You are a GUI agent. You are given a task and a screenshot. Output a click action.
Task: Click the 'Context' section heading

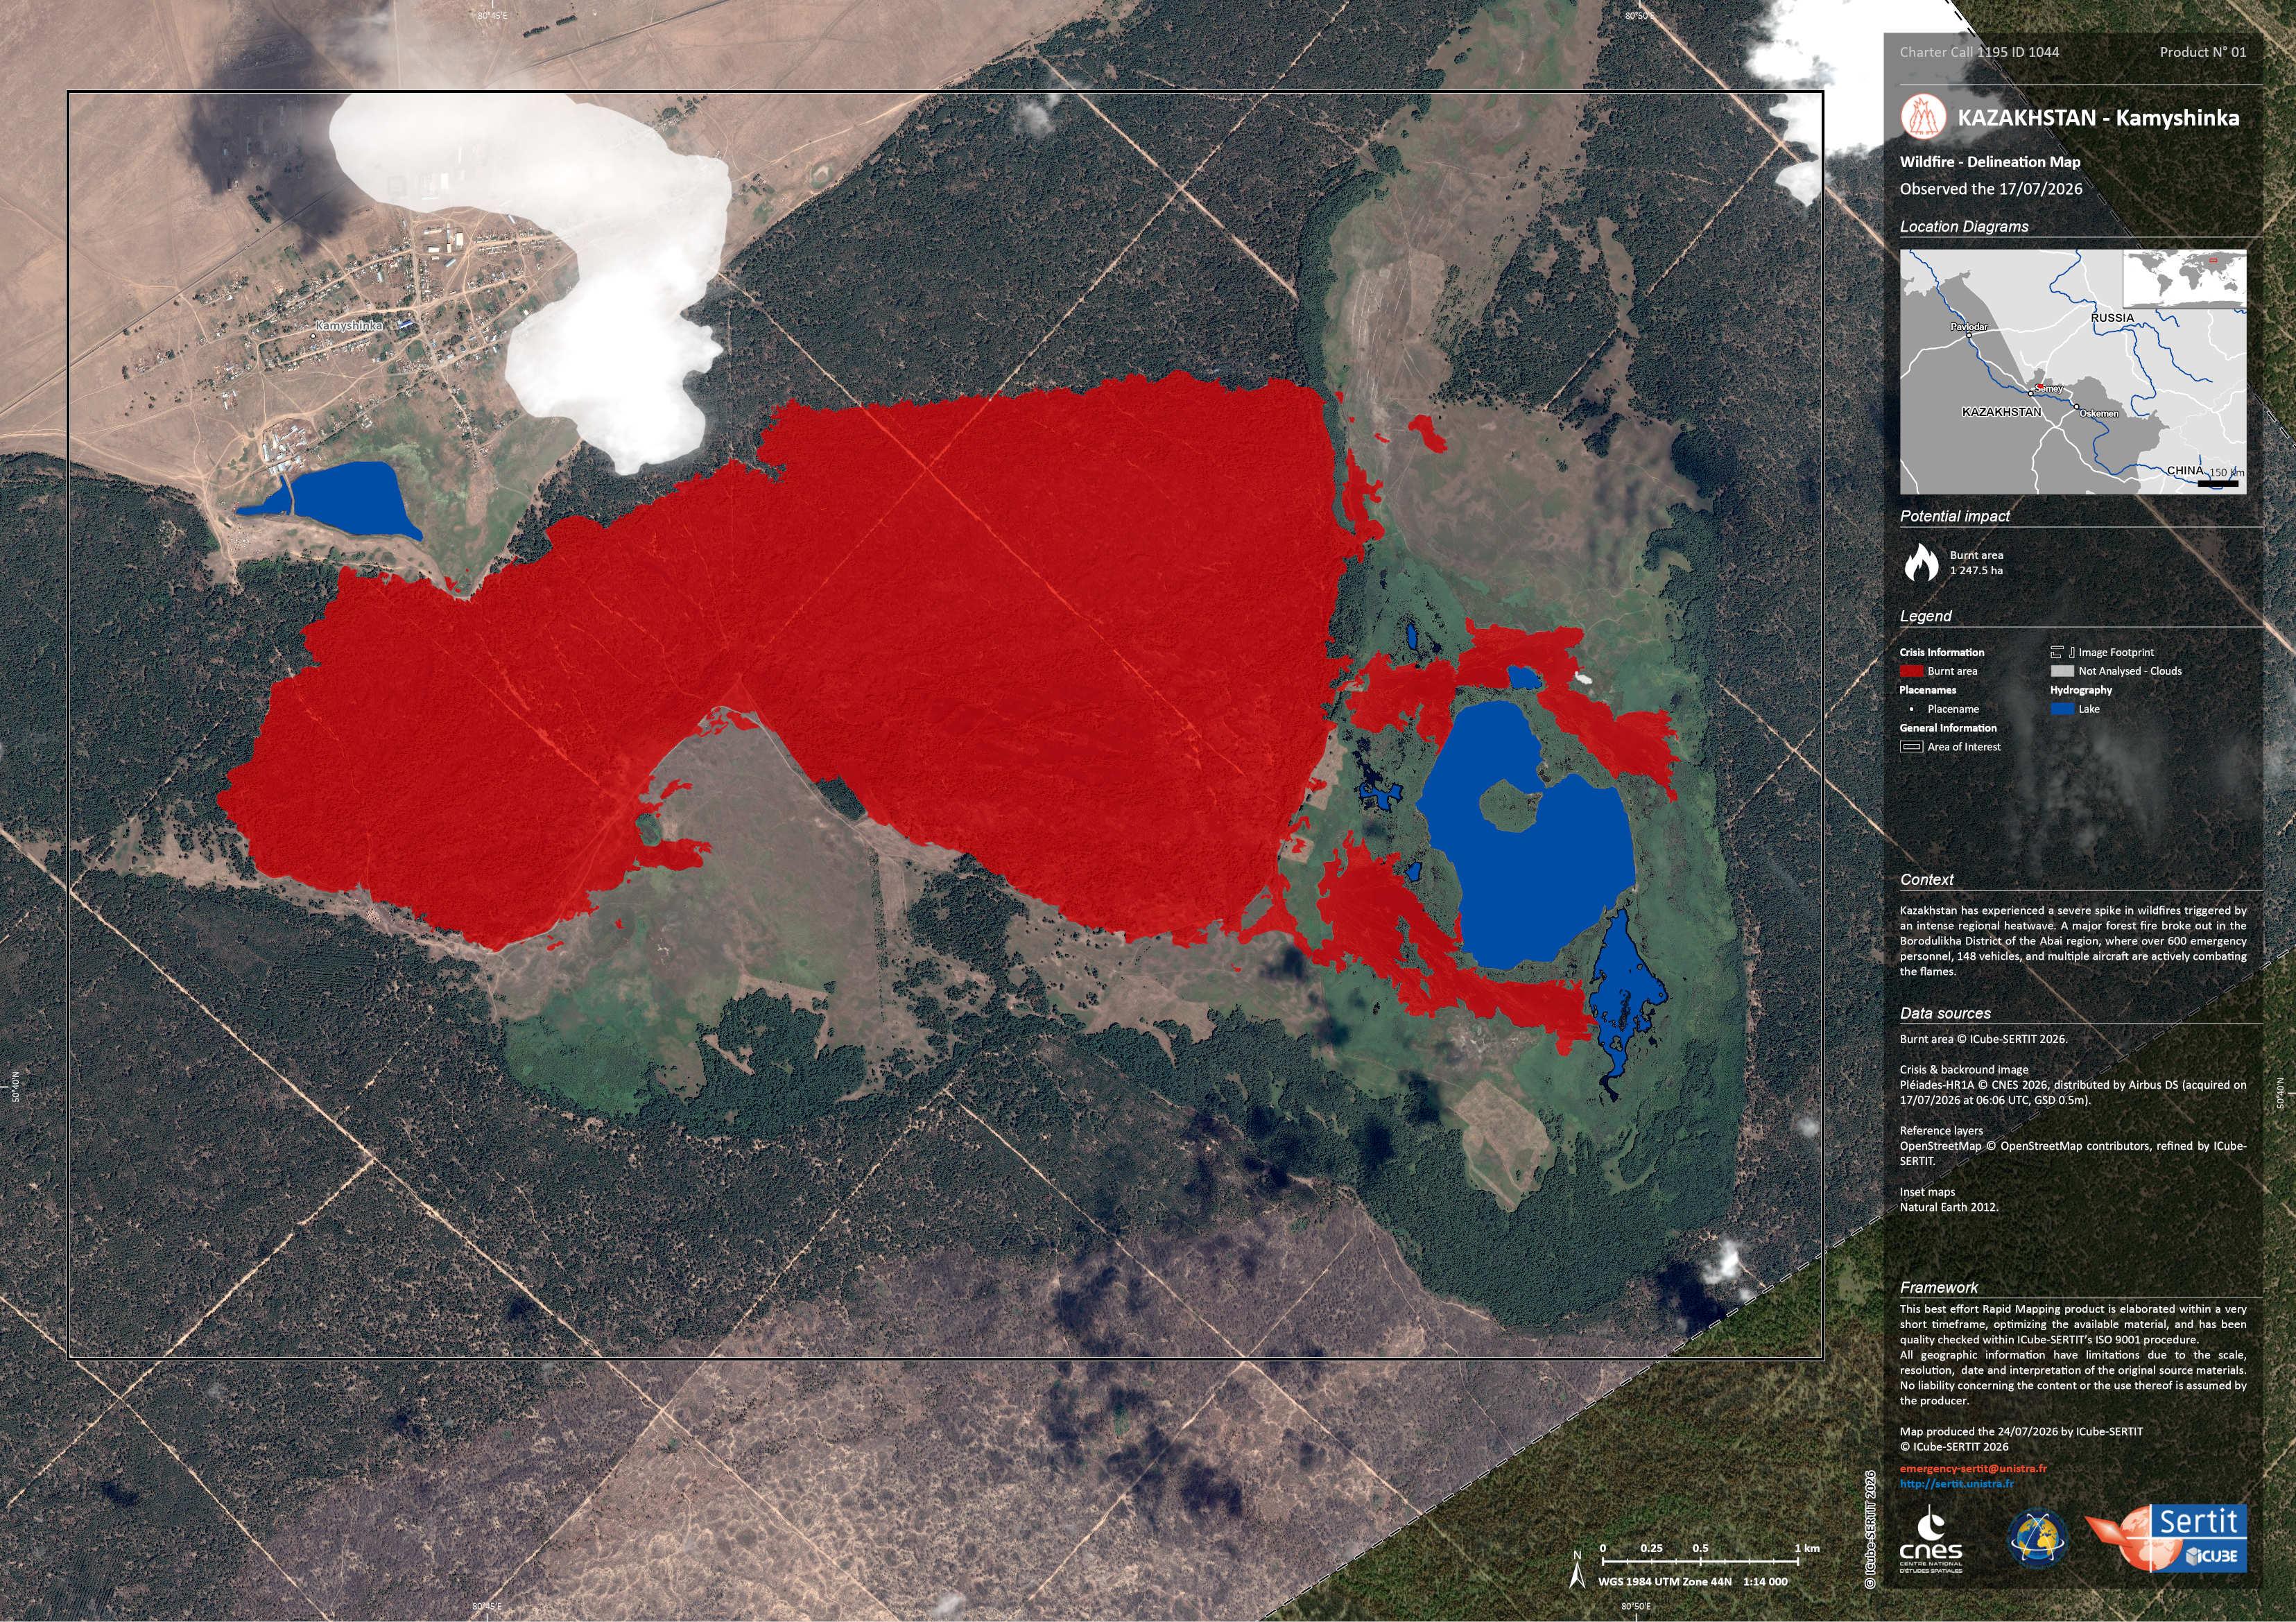(x=1927, y=880)
